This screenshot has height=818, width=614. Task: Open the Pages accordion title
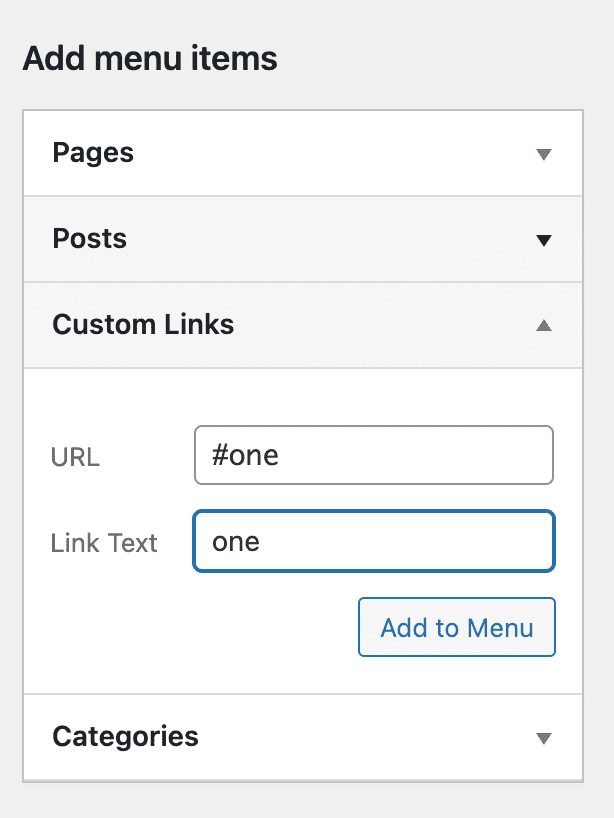pyautogui.click(x=93, y=153)
